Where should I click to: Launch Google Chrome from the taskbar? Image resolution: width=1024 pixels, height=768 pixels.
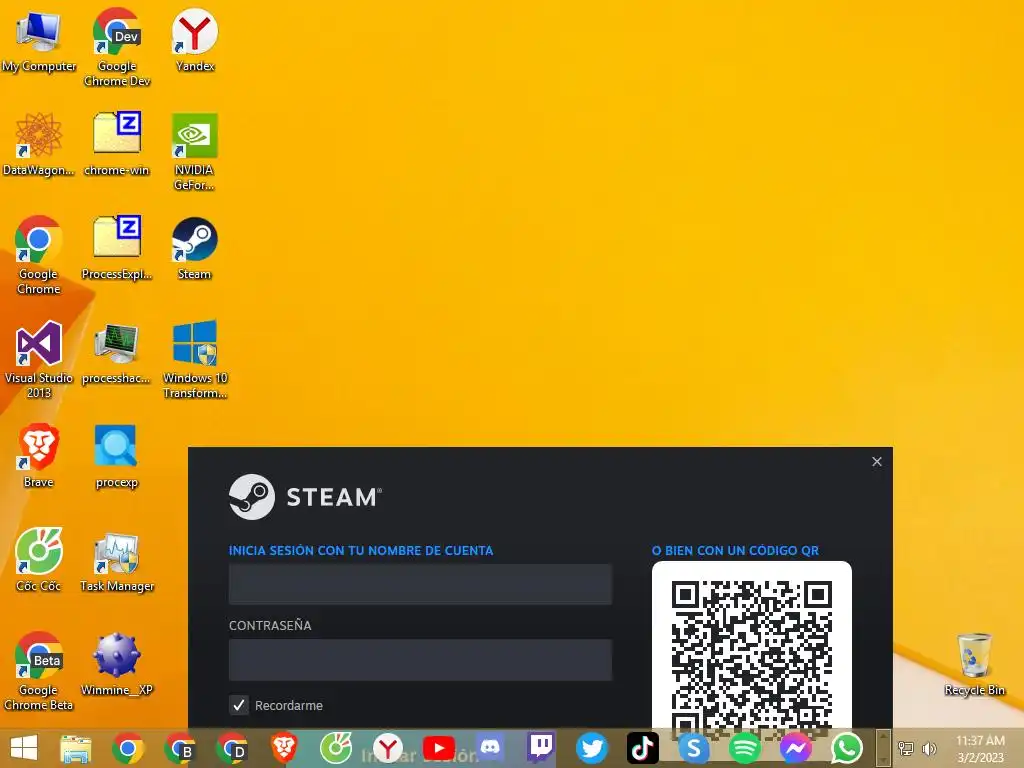point(128,748)
